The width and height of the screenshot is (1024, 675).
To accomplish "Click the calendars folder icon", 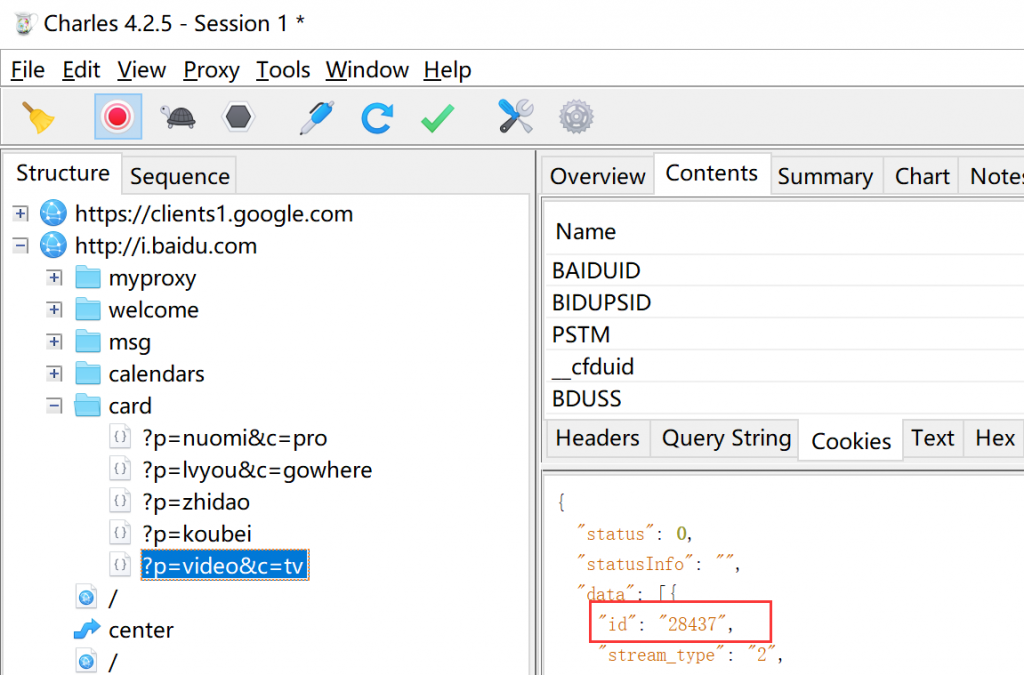I will pos(88,373).
